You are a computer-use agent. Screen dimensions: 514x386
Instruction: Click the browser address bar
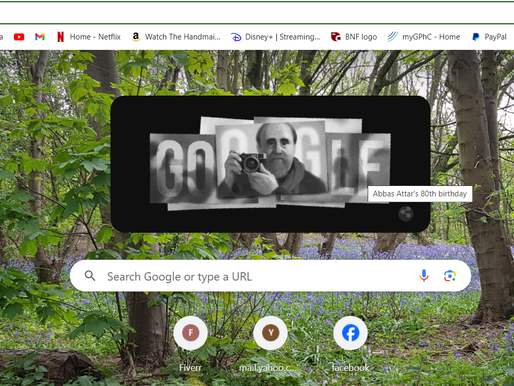[257, 13]
